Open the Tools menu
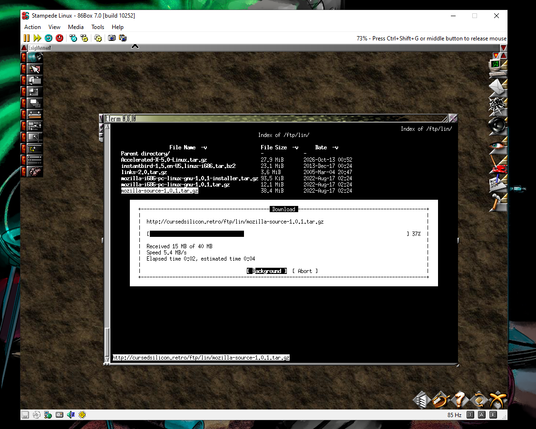The height and width of the screenshot is (429, 536). (x=97, y=27)
